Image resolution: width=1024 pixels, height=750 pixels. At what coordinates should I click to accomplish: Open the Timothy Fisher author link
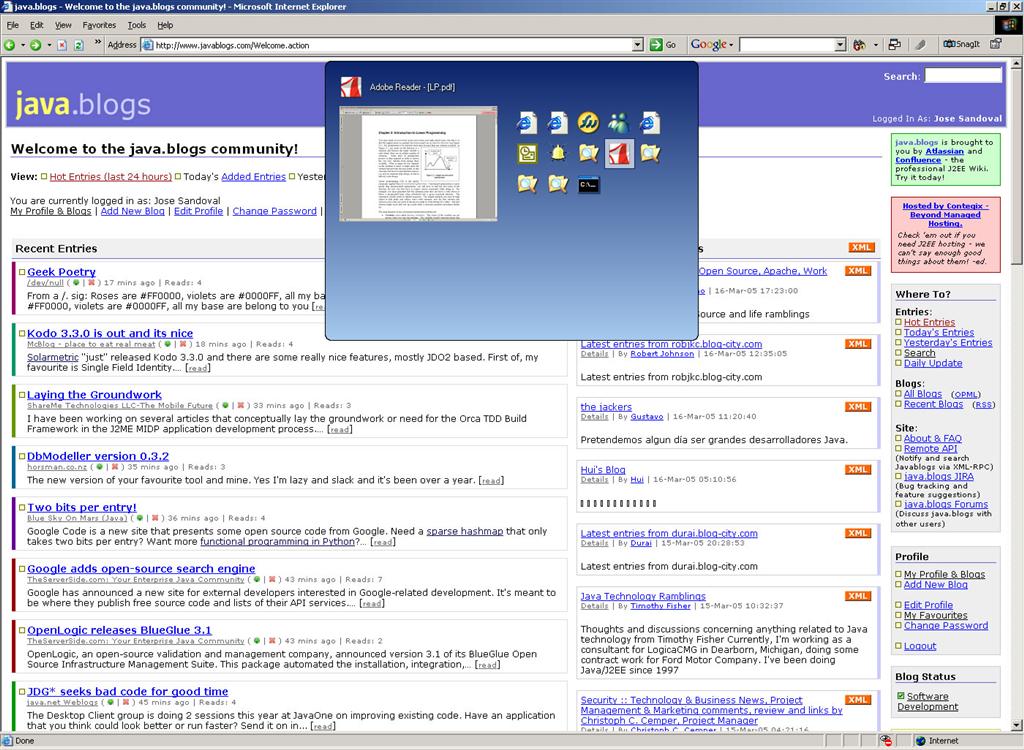tap(660, 606)
